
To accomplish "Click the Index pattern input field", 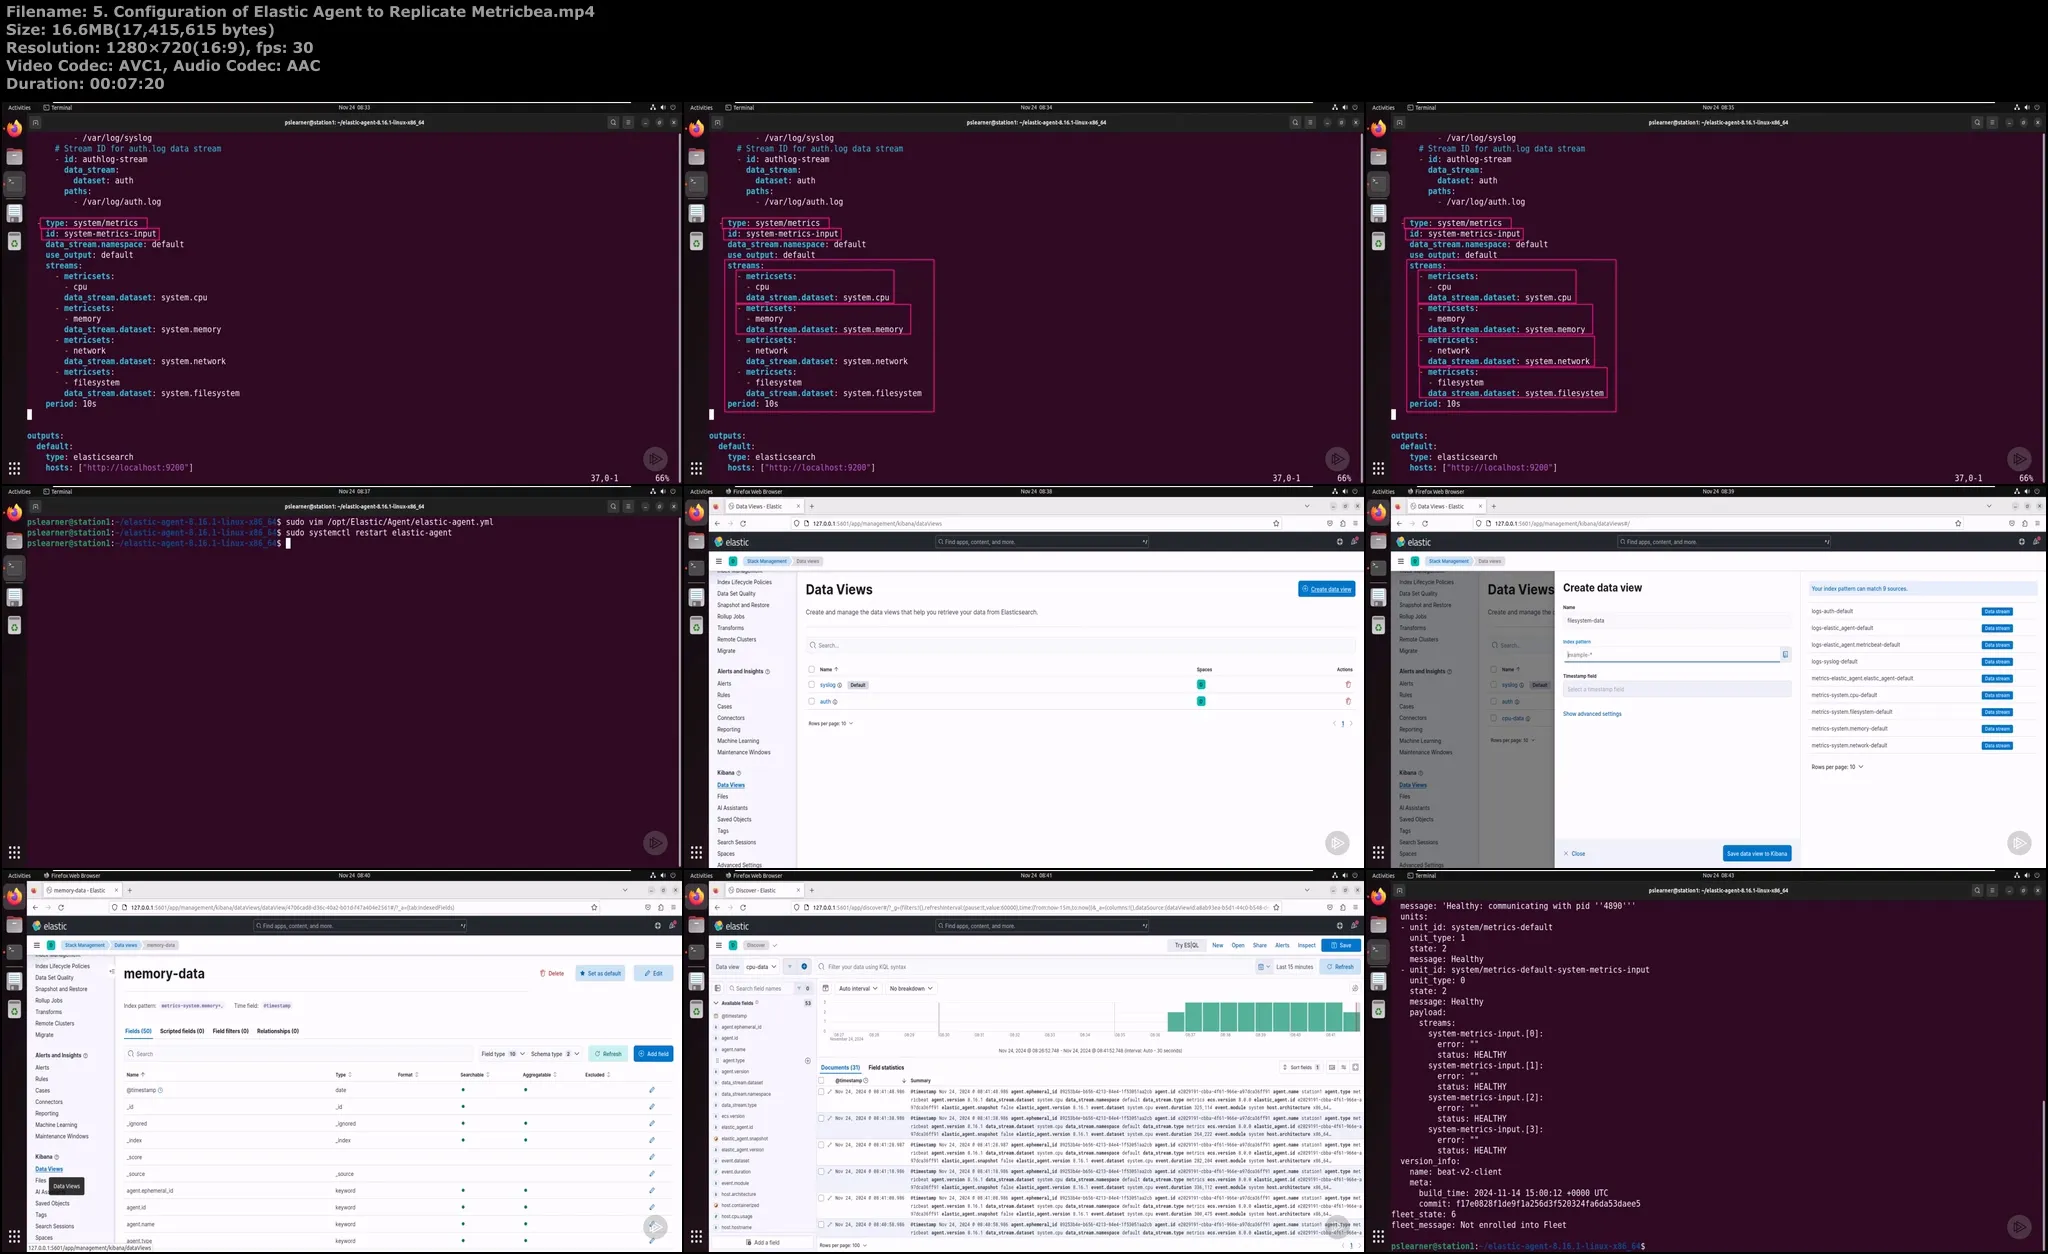I will tap(1670, 655).
